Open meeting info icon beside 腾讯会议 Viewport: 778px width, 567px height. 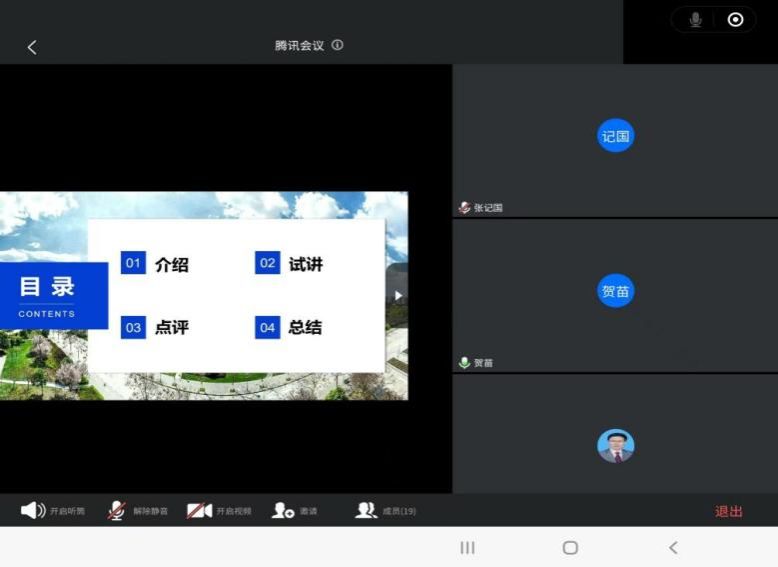tap(337, 45)
